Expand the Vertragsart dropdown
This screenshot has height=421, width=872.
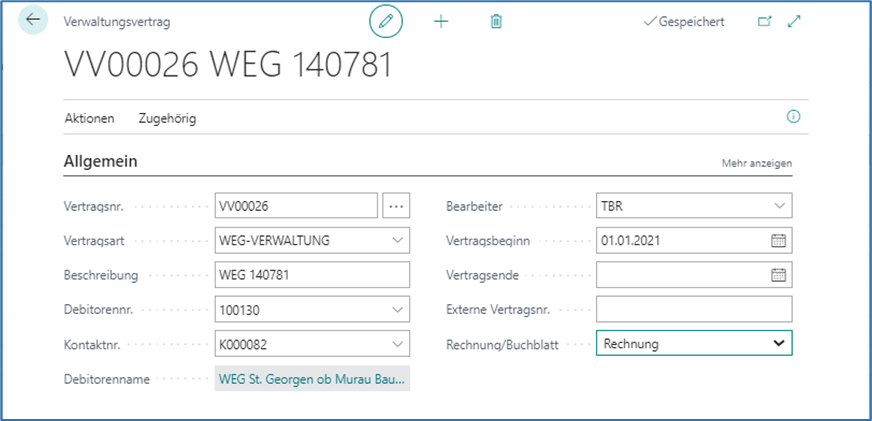[x=397, y=240]
